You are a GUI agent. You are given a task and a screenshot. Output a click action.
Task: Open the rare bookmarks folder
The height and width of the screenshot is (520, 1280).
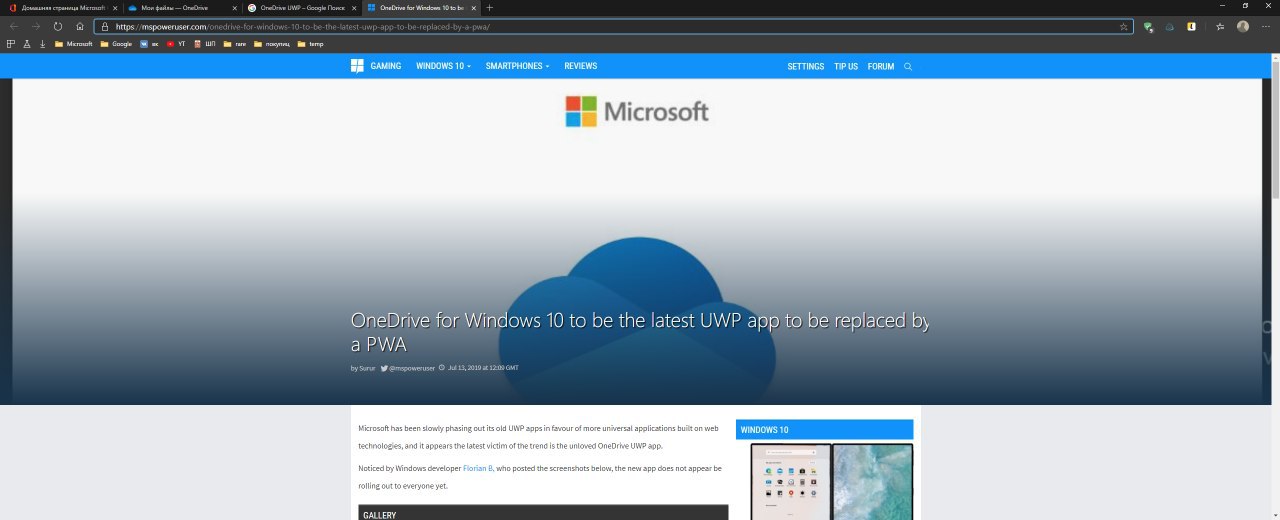[x=235, y=44]
